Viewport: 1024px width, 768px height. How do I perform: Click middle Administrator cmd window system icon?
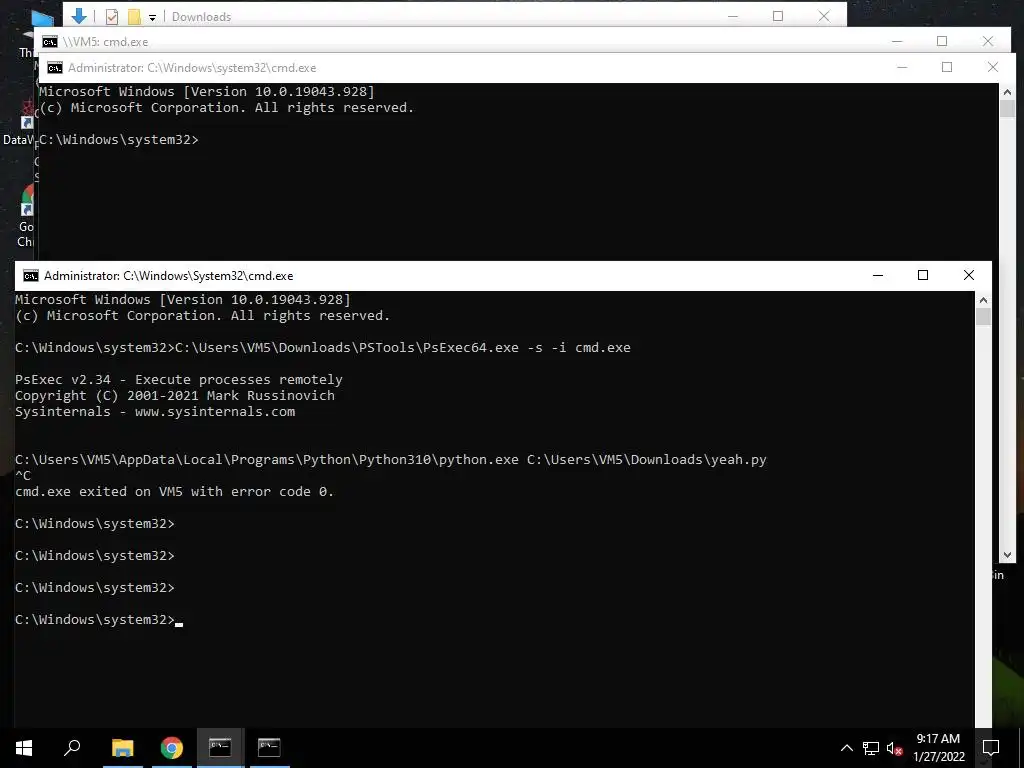pyautogui.click(x=55, y=68)
